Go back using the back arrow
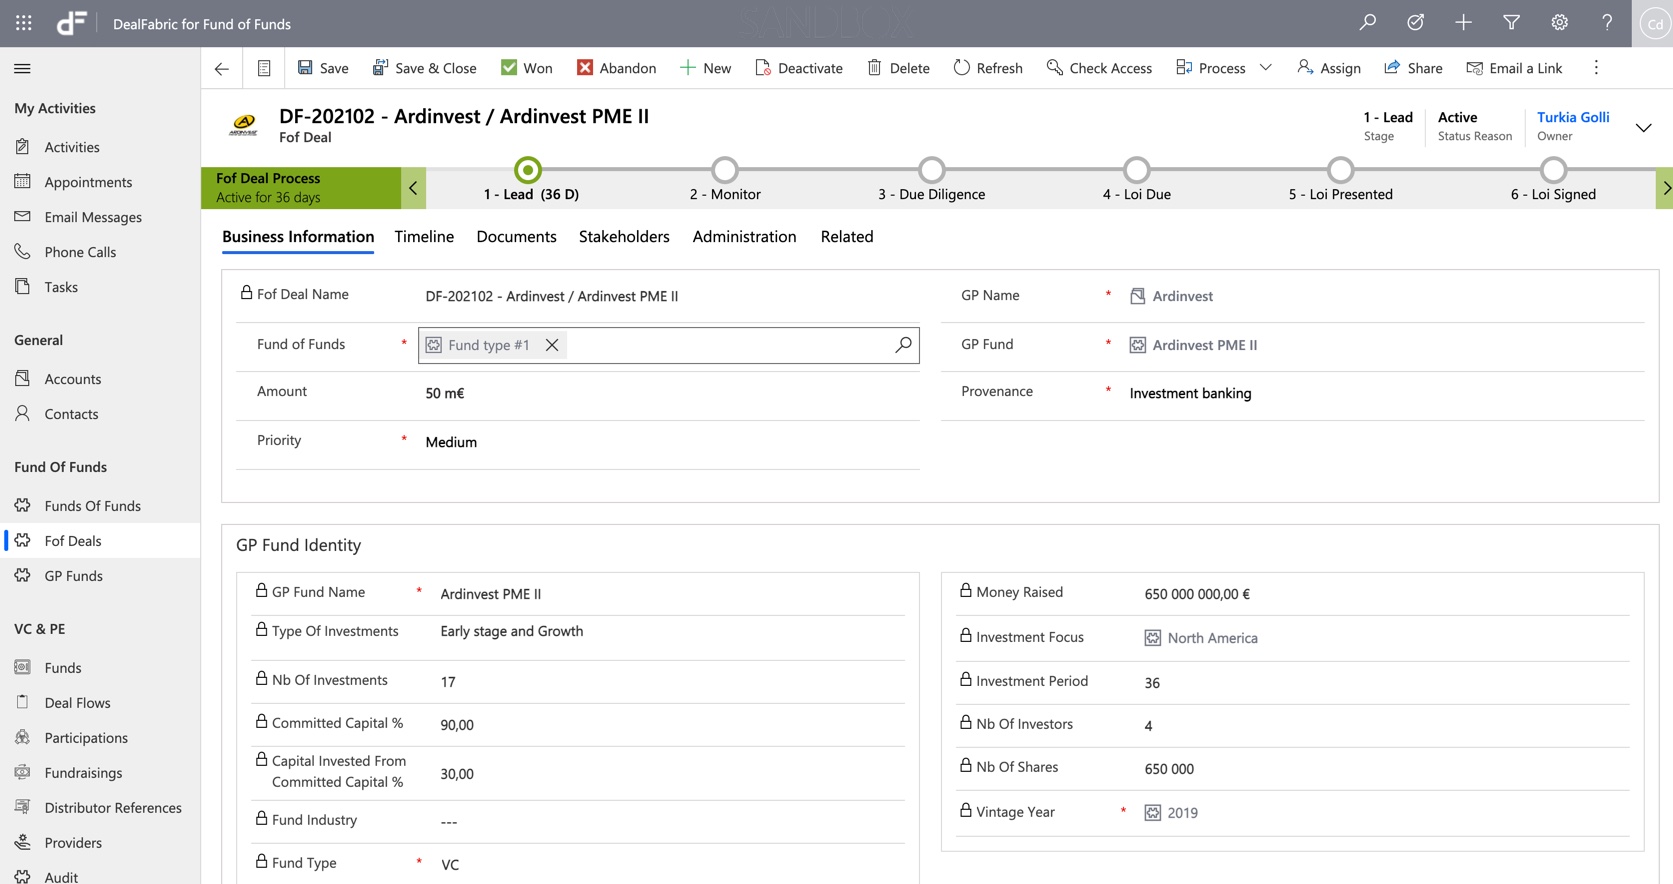Screen dimensions: 1673x884 (x=222, y=68)
